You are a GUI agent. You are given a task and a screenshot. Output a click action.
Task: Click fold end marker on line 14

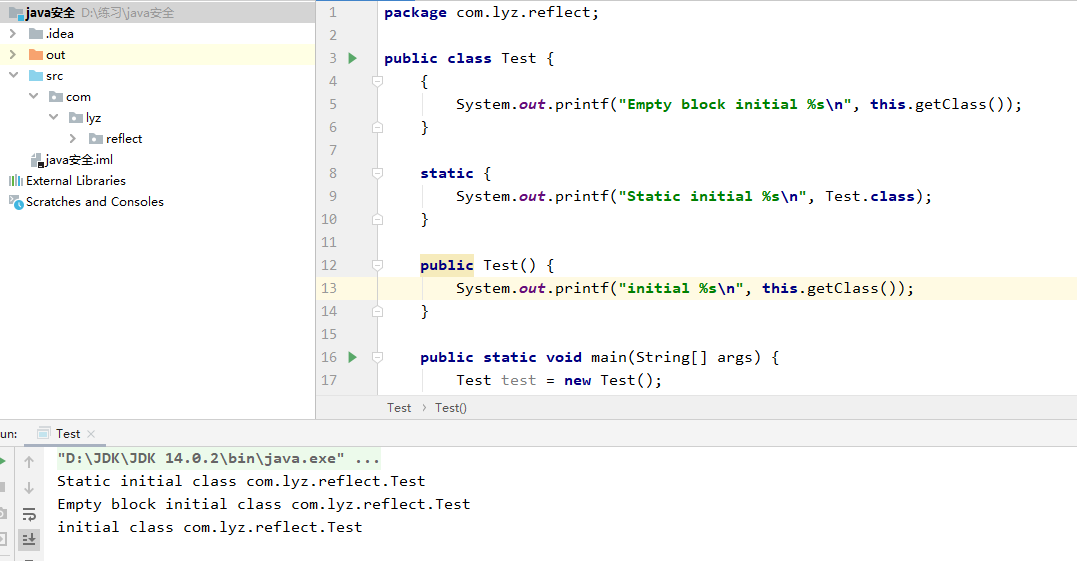pos(377,311)
